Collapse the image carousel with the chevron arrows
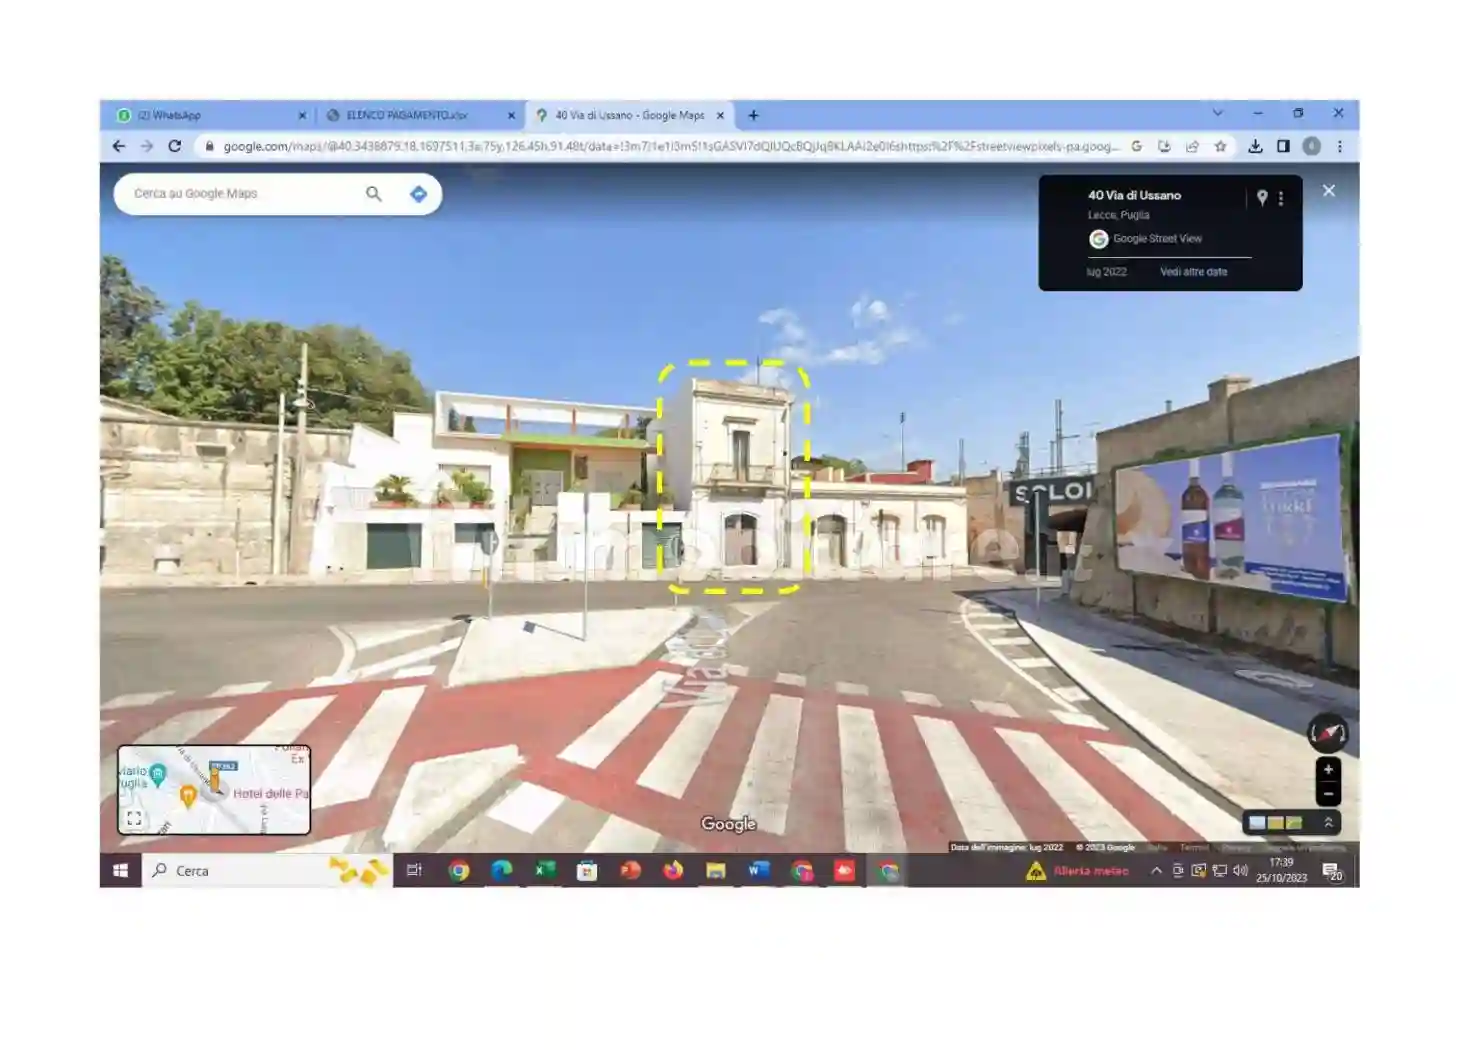This screenshot has width=1484, height=1050. click(1329, 823)
